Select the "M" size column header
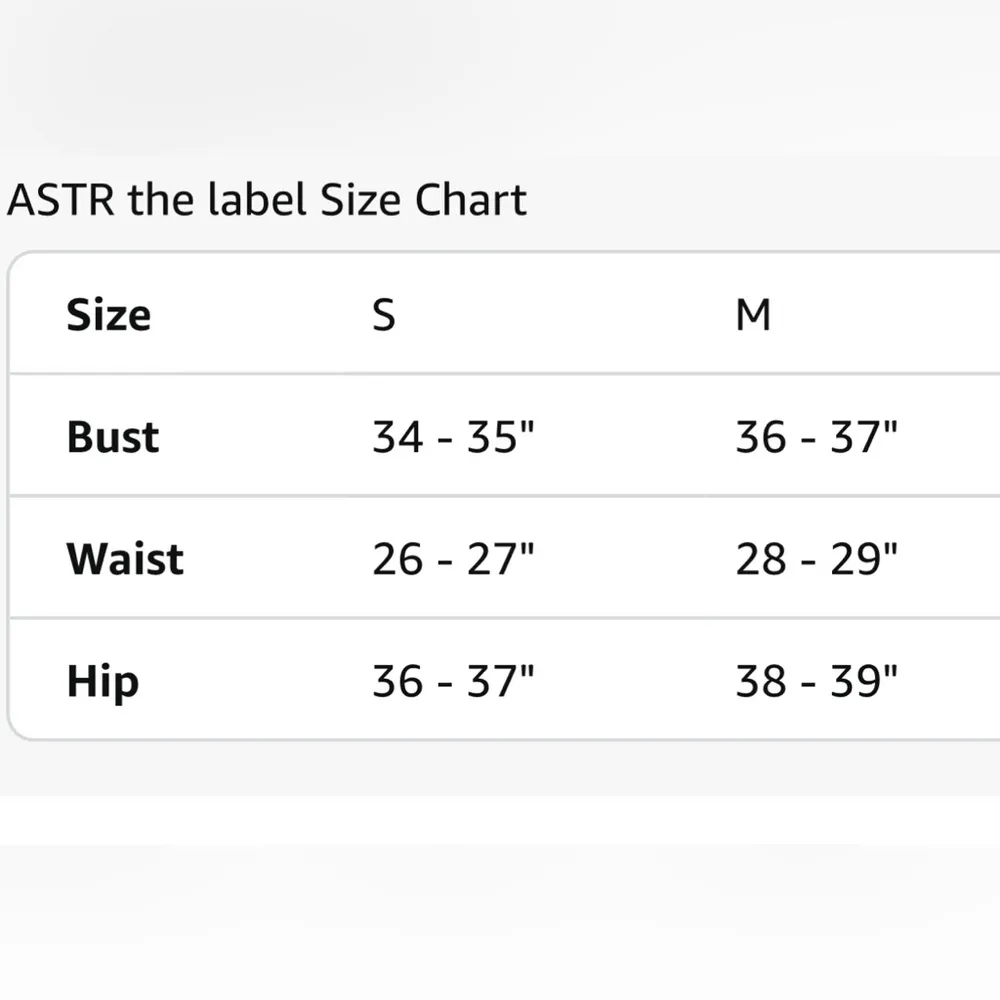This screenshot has width=1000, height=1000. point(753,315)
